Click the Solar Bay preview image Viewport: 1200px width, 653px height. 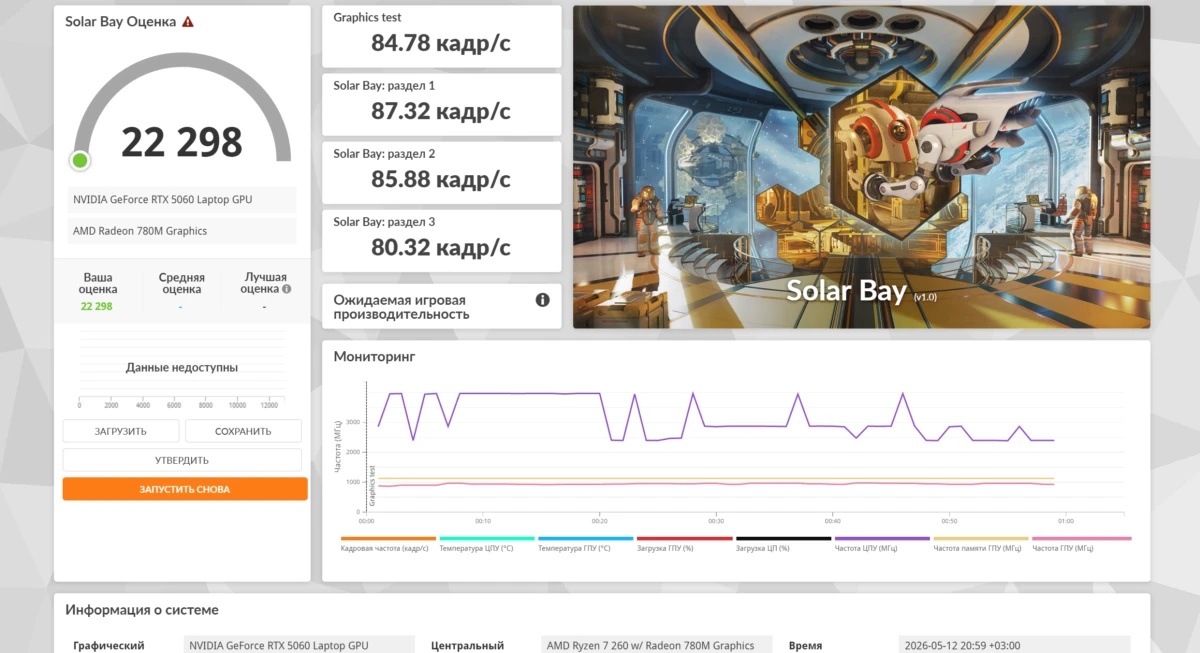(861, 167)
